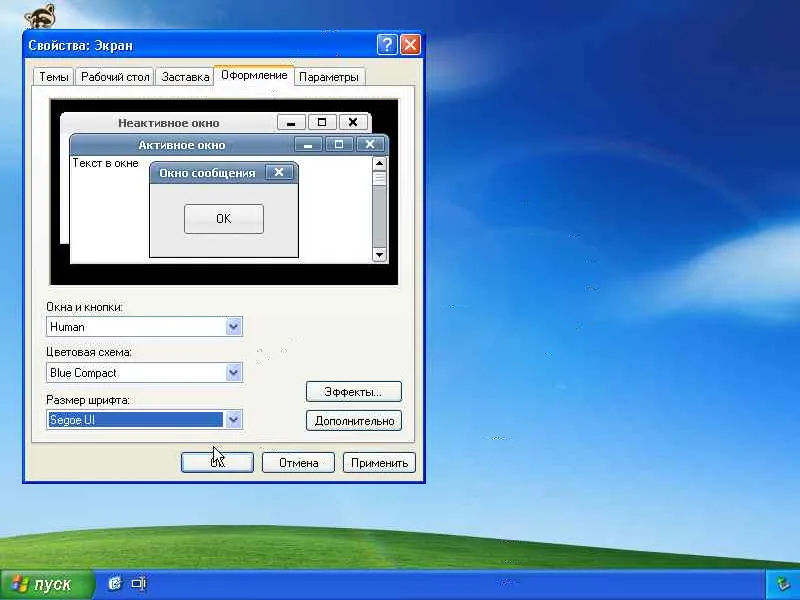The width and height of the screenshot is (800, 600).
Task: Open the Темы tab
Action: pyautogui.click(x=54, y=77)
